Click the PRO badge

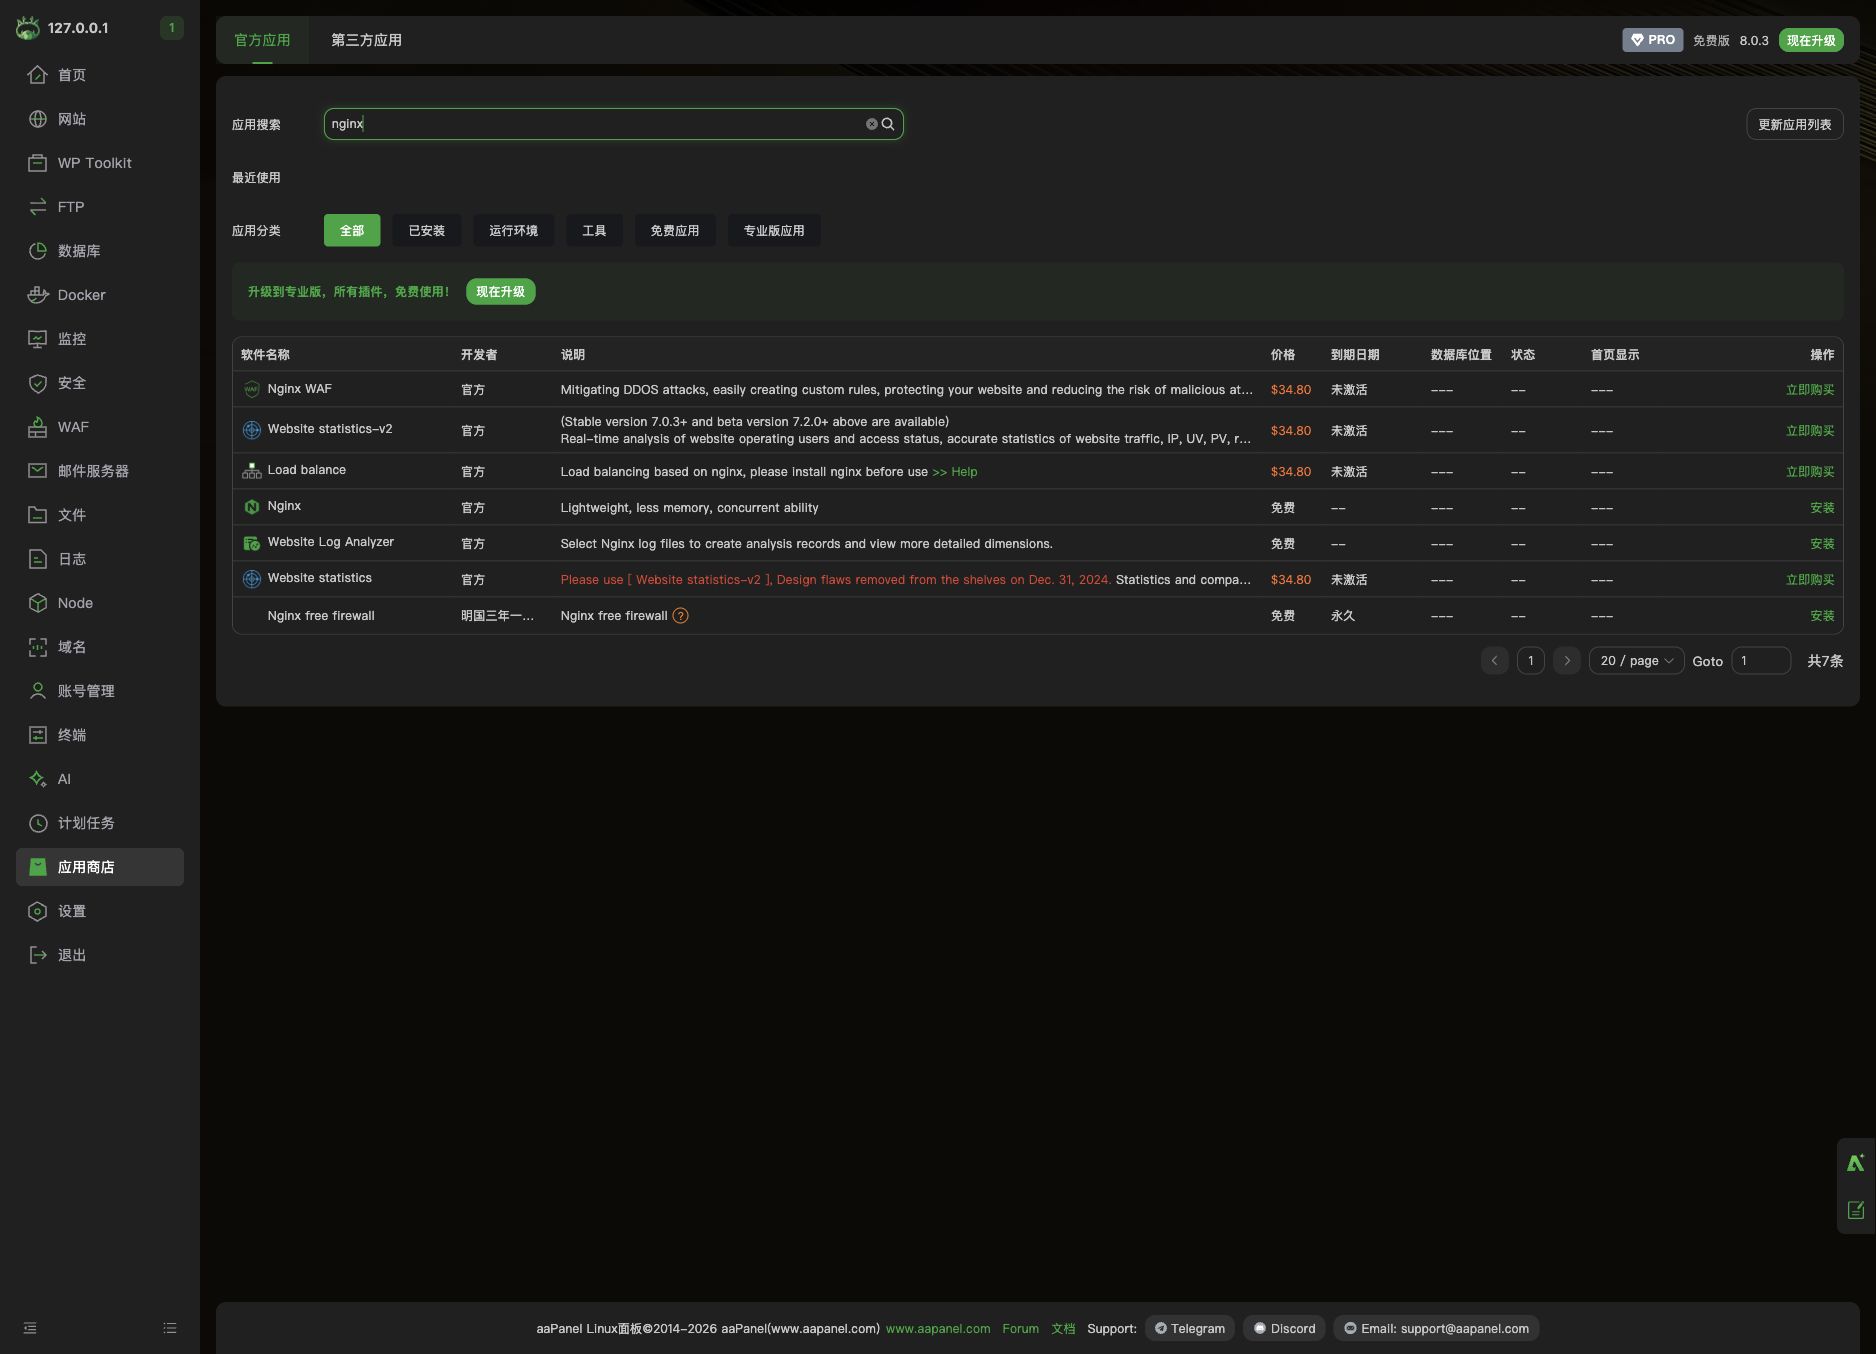click(1652, 40)
